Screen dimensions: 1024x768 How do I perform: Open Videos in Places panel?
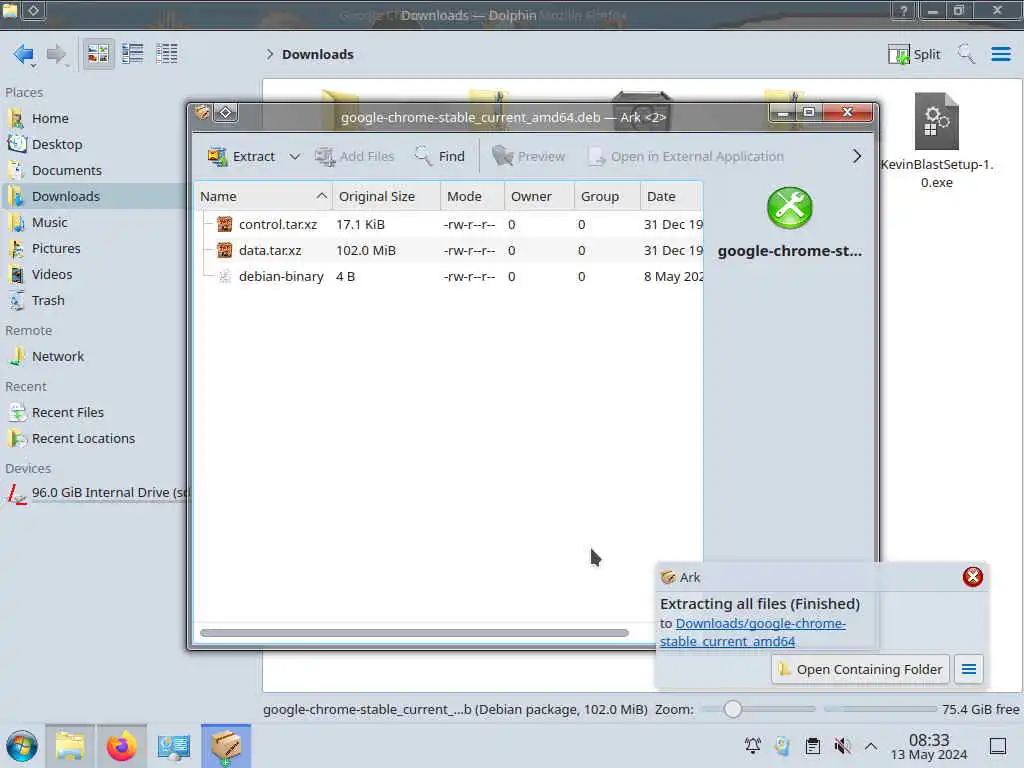click(52, 275)
